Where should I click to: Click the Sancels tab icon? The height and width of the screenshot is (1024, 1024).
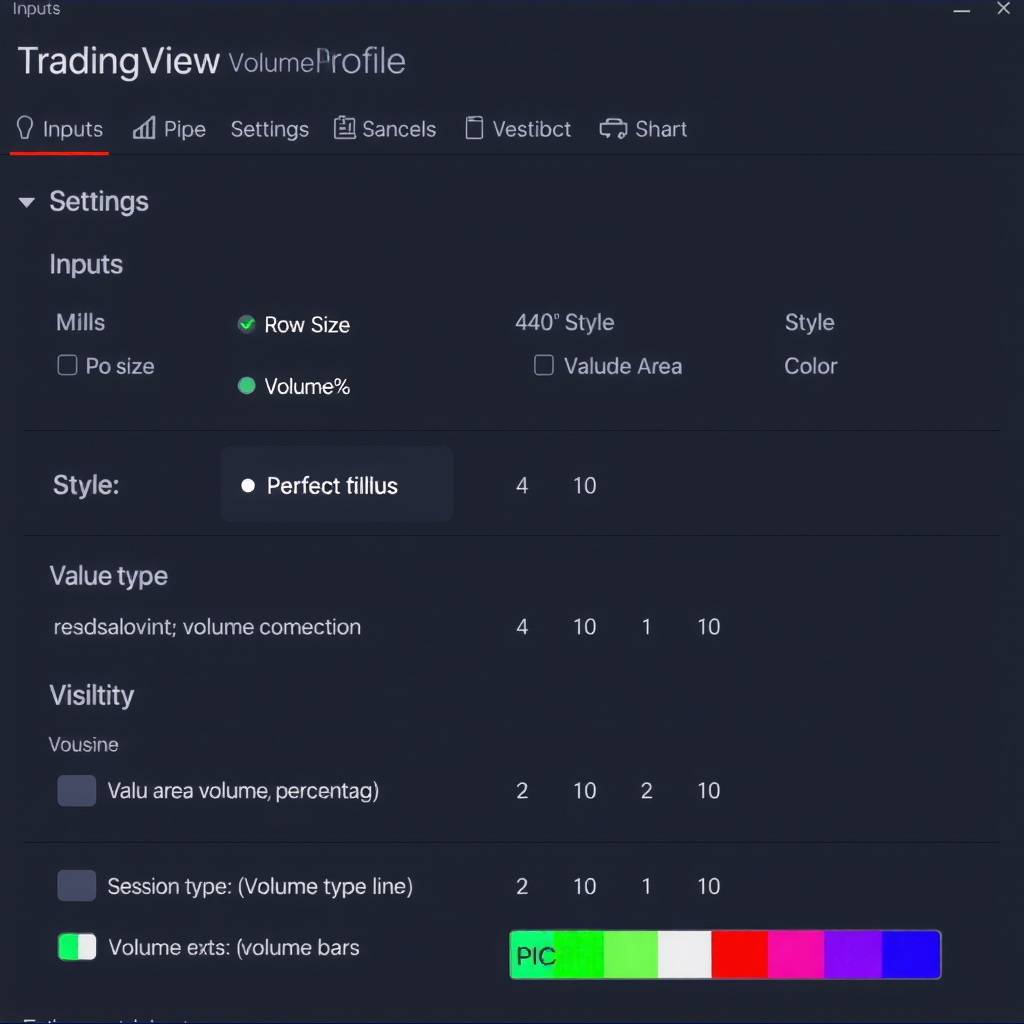pyautogui.click(x=345, y=128)
